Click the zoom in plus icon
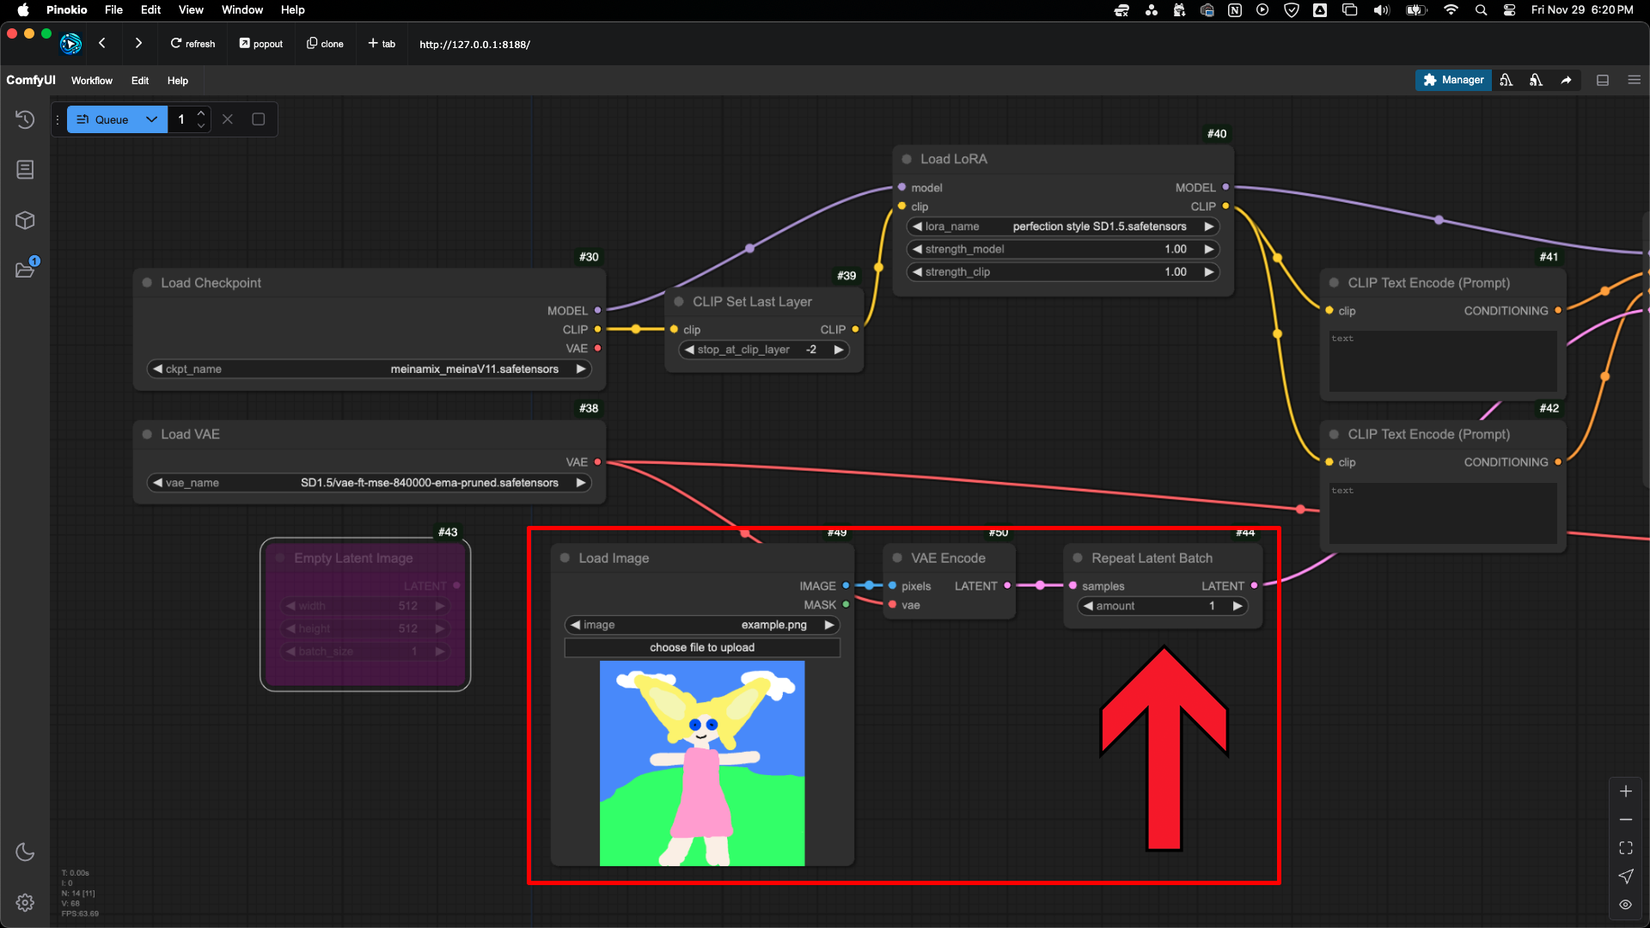Screen dimensions: 1650x928 pos(1626,791)
